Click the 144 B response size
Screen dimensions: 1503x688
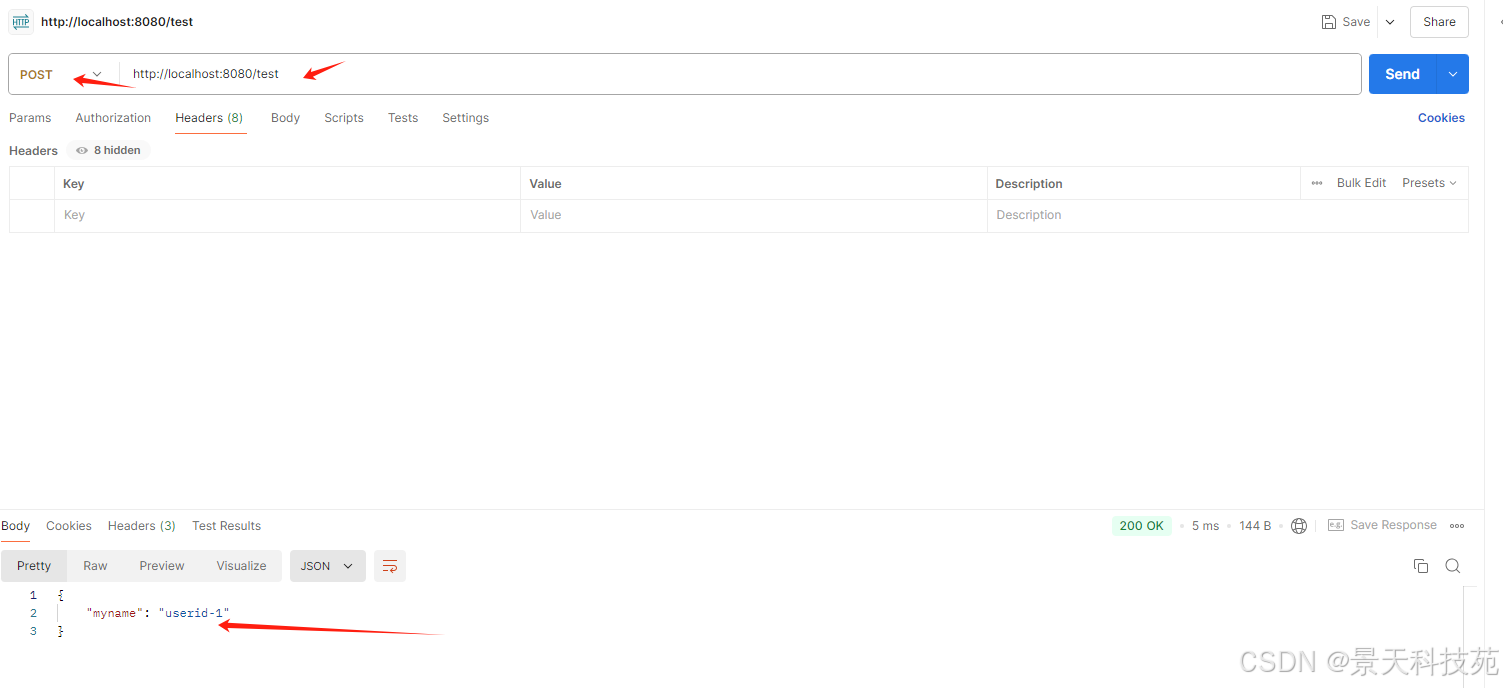pyautogui.click(x=1255, y=526)
